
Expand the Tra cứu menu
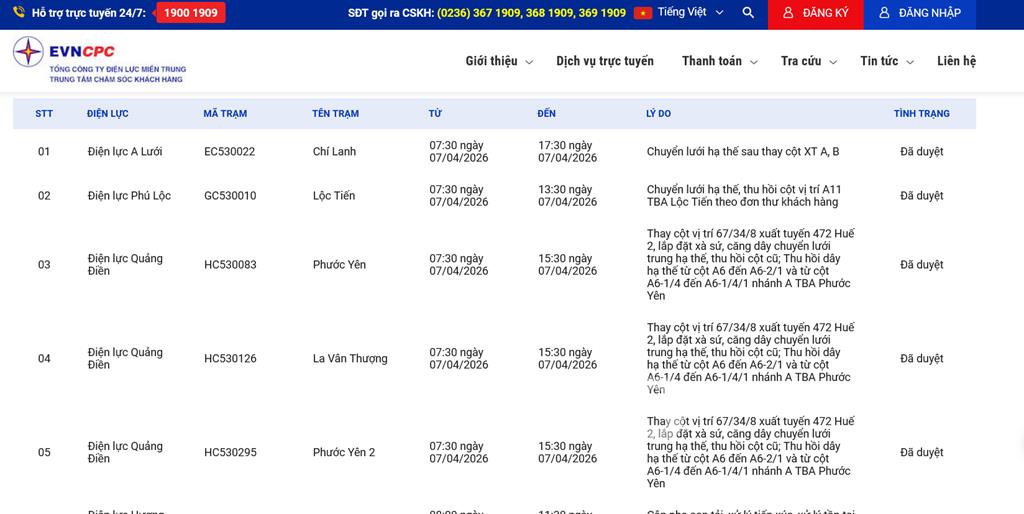coord(808,61)
